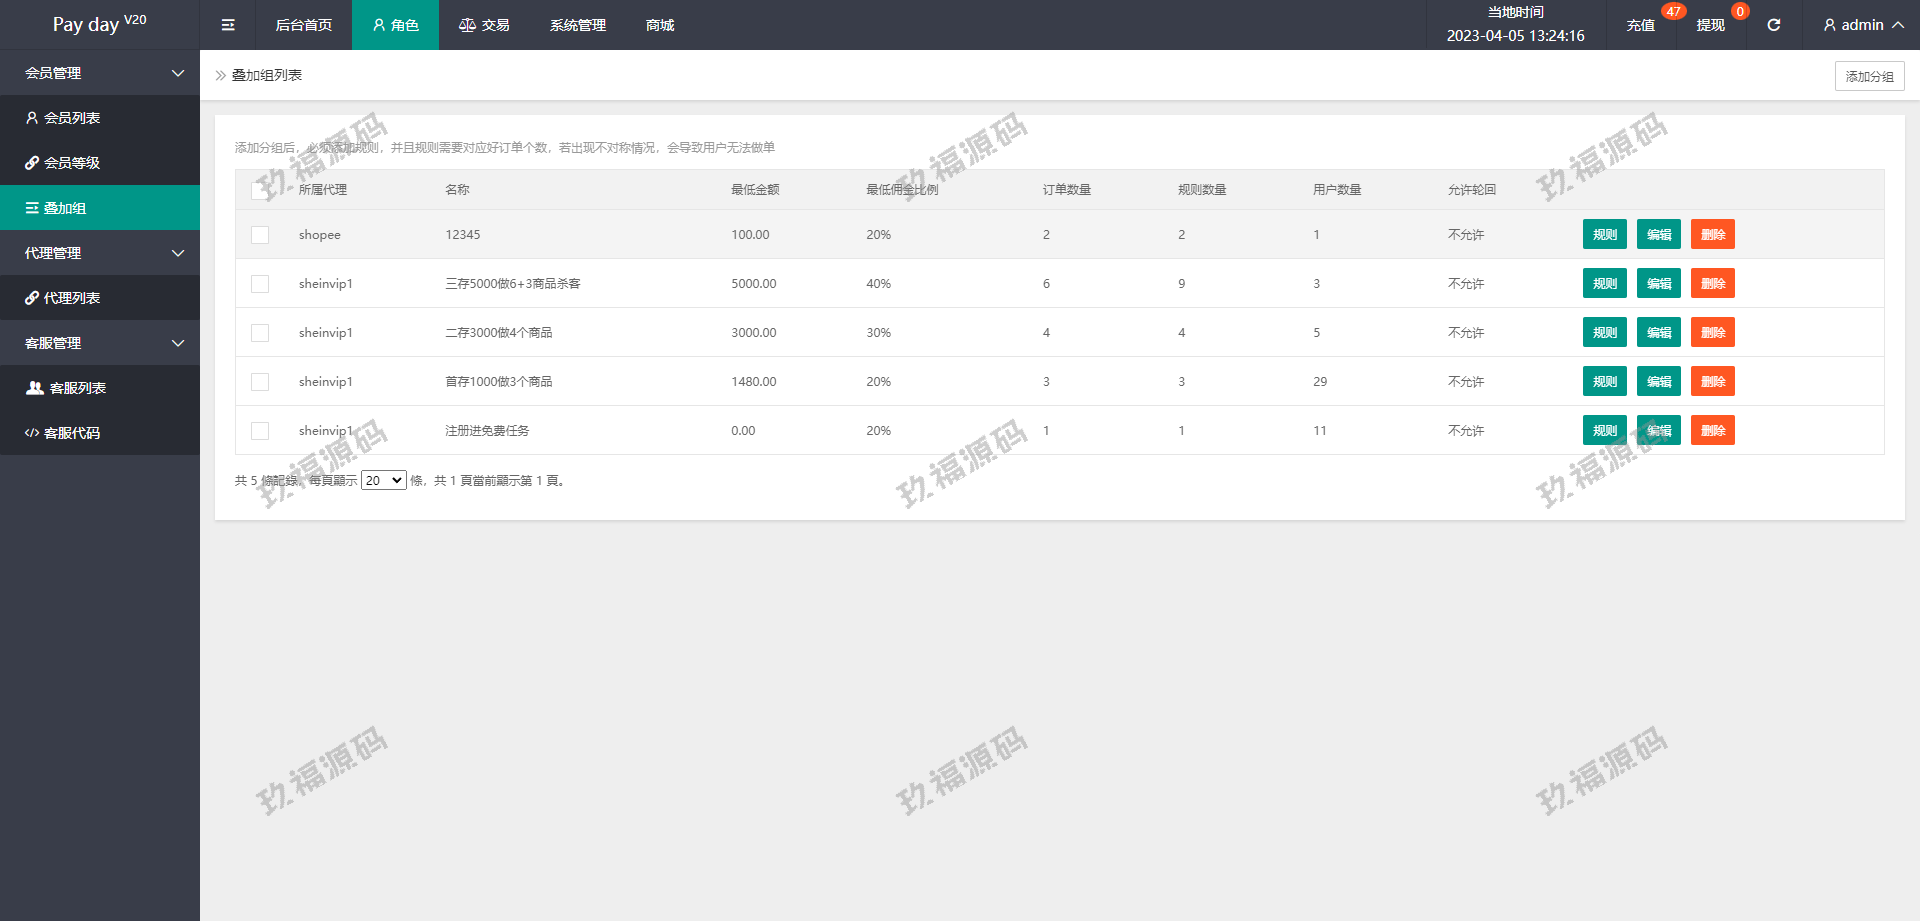The height and width of the screenshot is (921, 1920).
Task: Click 充值 notification with badge 47
Action: (x=1641, y=25)
